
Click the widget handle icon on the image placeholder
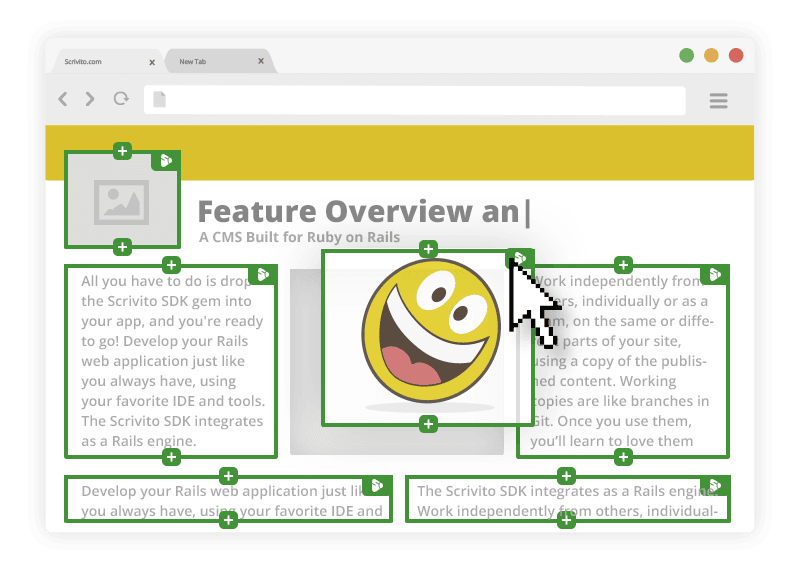pos(166,161)
